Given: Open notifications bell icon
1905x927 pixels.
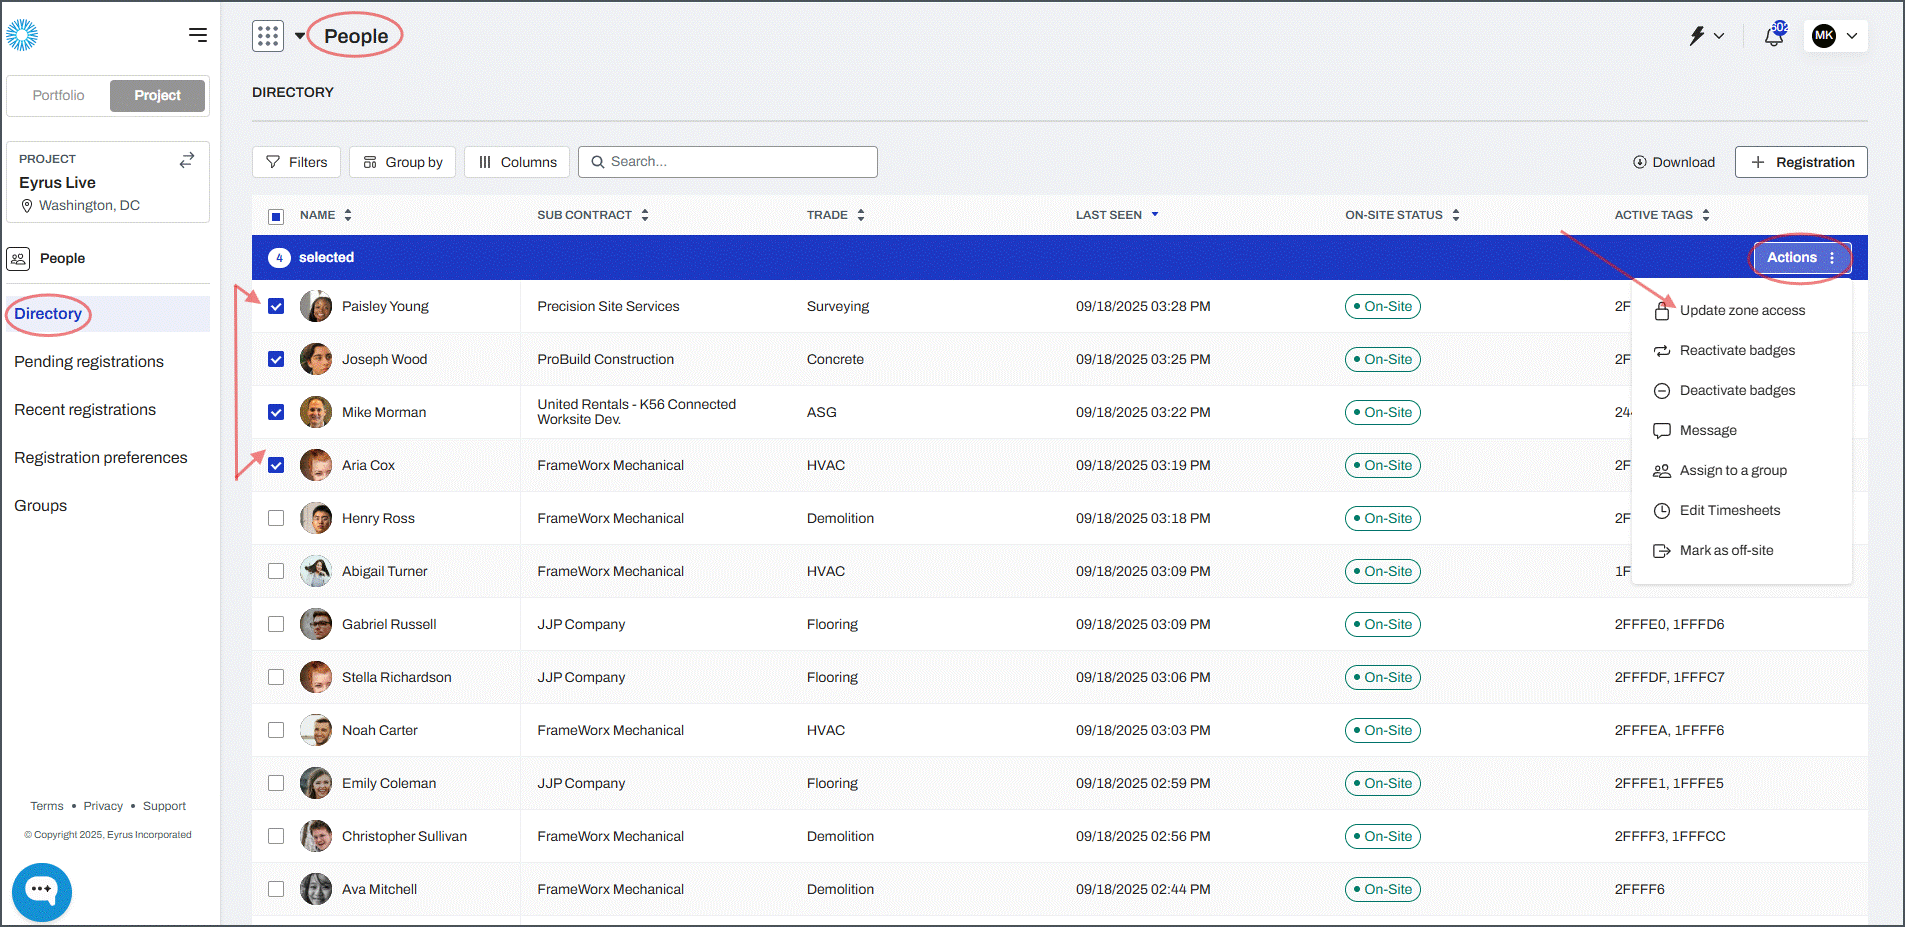Looking at the screenshot, I should pos(1775,35).
